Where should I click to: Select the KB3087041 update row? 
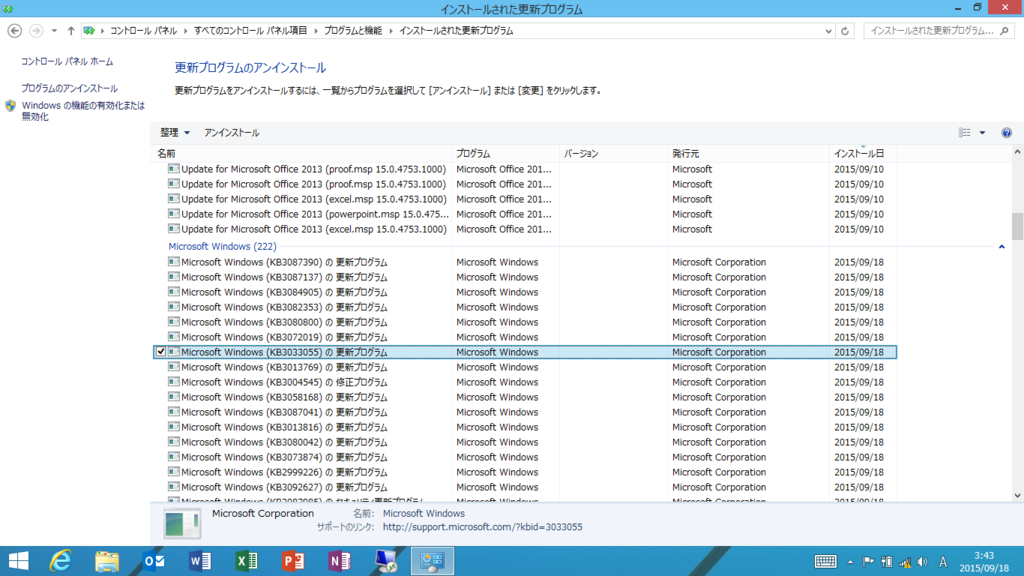click(x=524, y=412)
